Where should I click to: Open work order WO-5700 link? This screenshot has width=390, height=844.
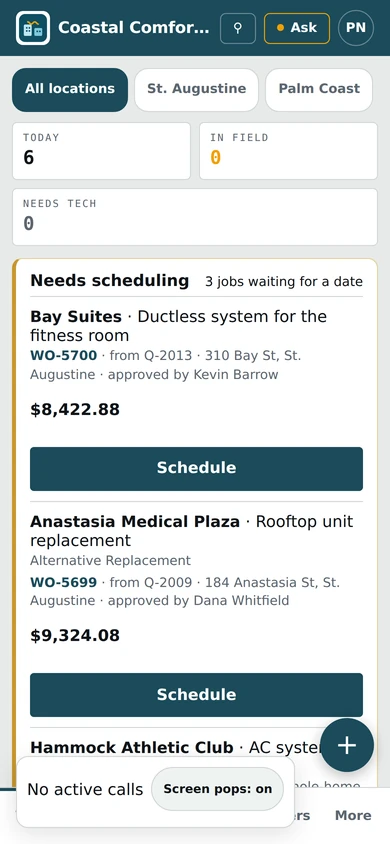click(x=63, y=355)
